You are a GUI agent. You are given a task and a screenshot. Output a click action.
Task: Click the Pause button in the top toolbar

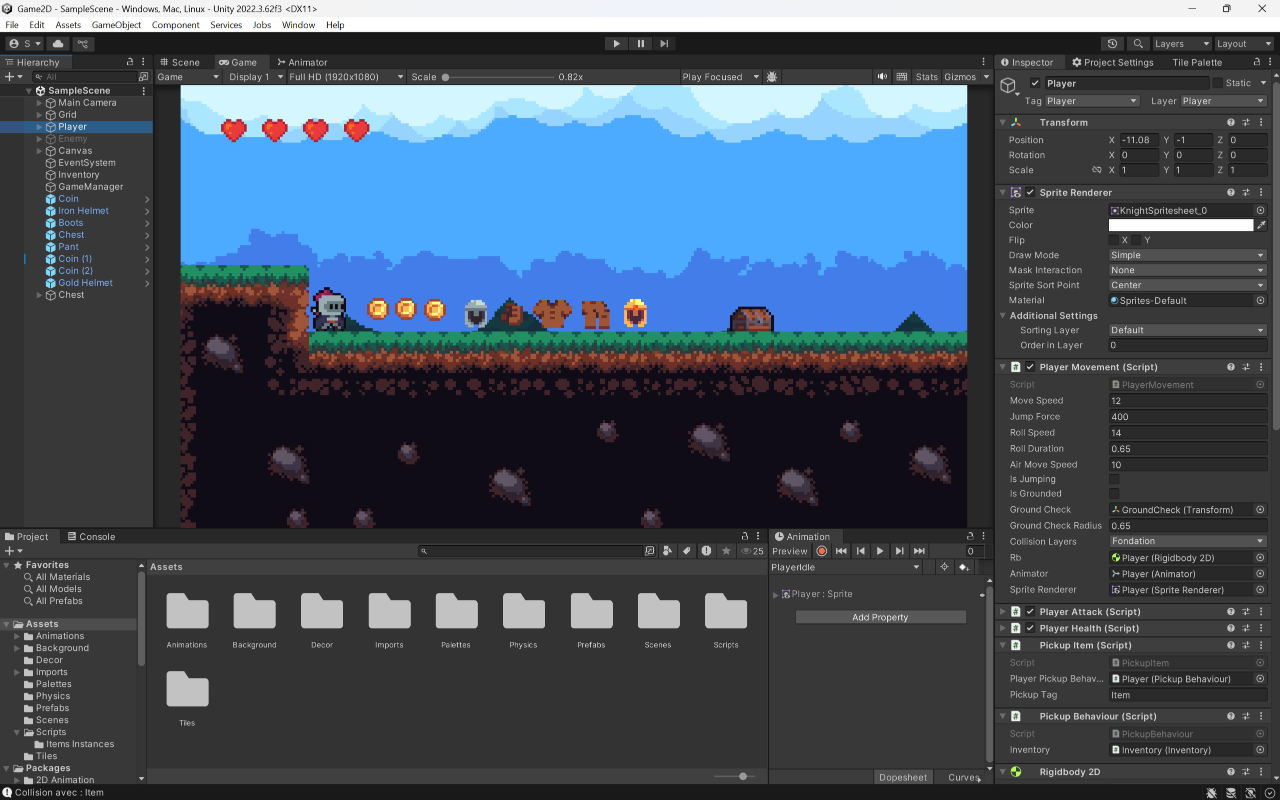pos(641,44)
